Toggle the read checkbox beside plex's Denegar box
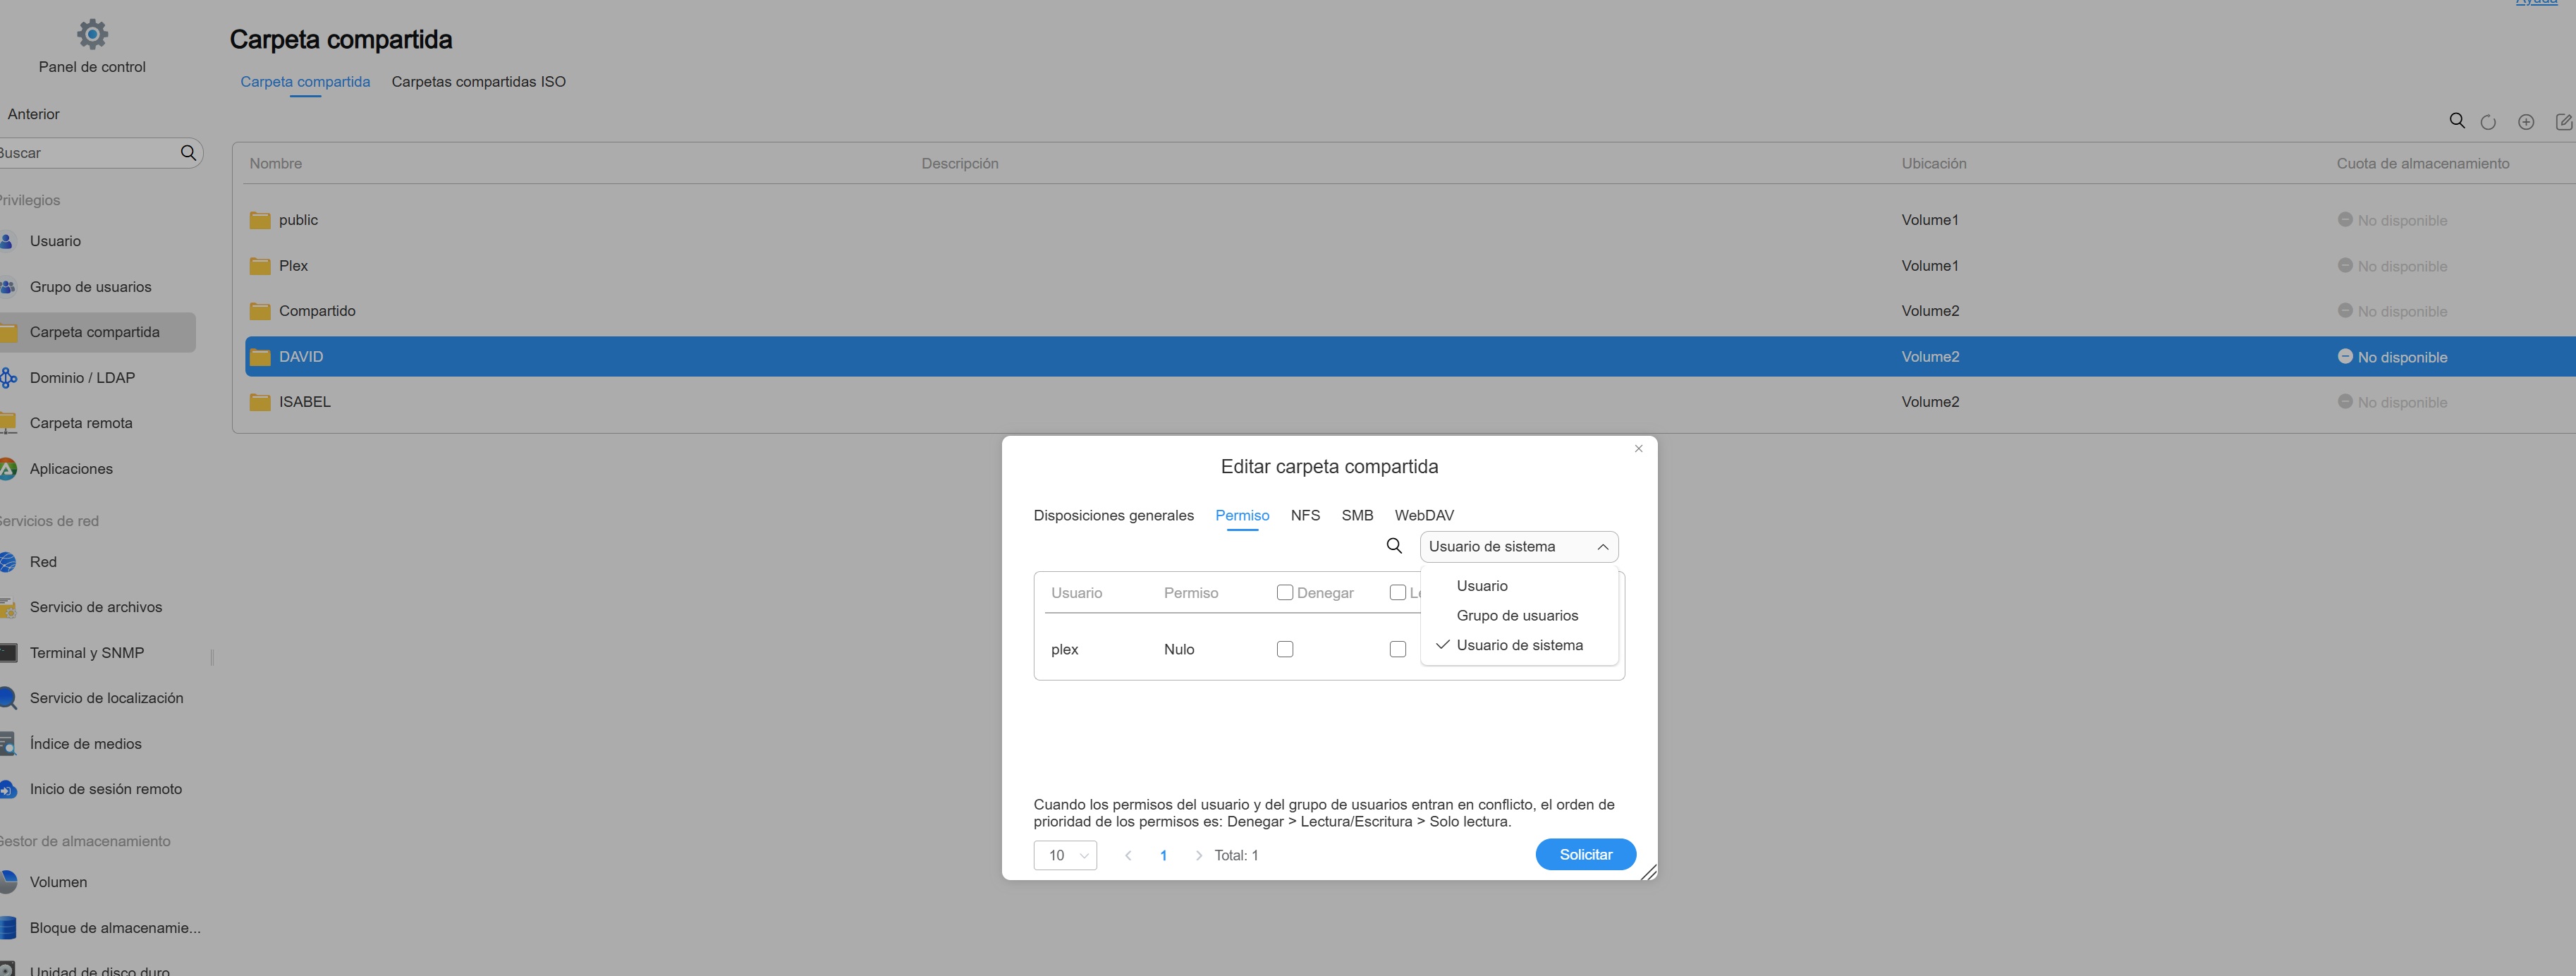 [1397, 649]
